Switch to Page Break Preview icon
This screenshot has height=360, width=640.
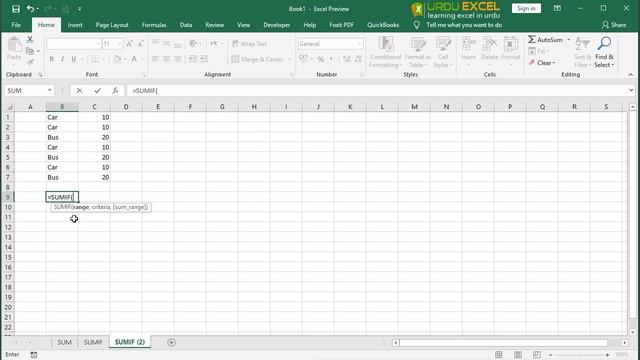tap(537, 355)
